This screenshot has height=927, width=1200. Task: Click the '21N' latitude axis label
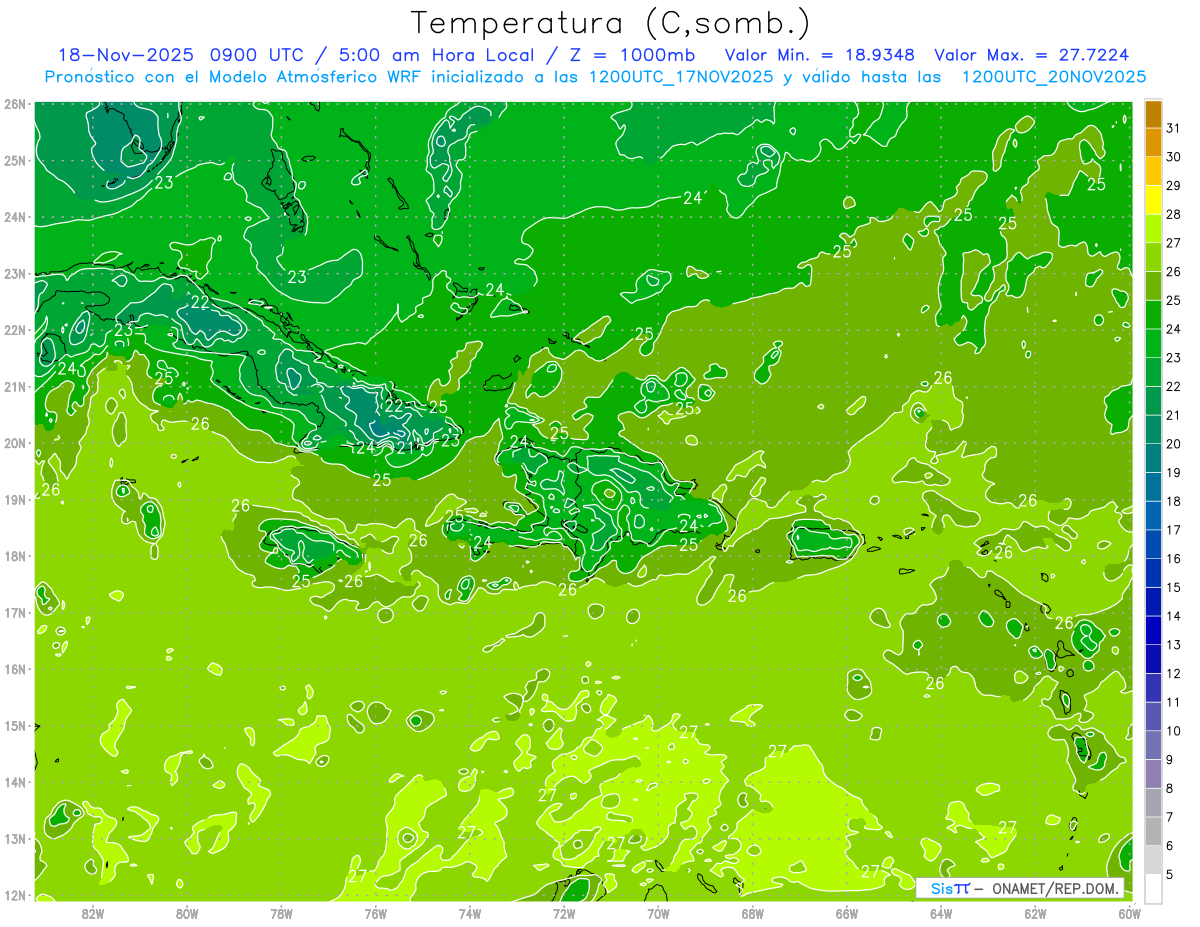point(15,386)
